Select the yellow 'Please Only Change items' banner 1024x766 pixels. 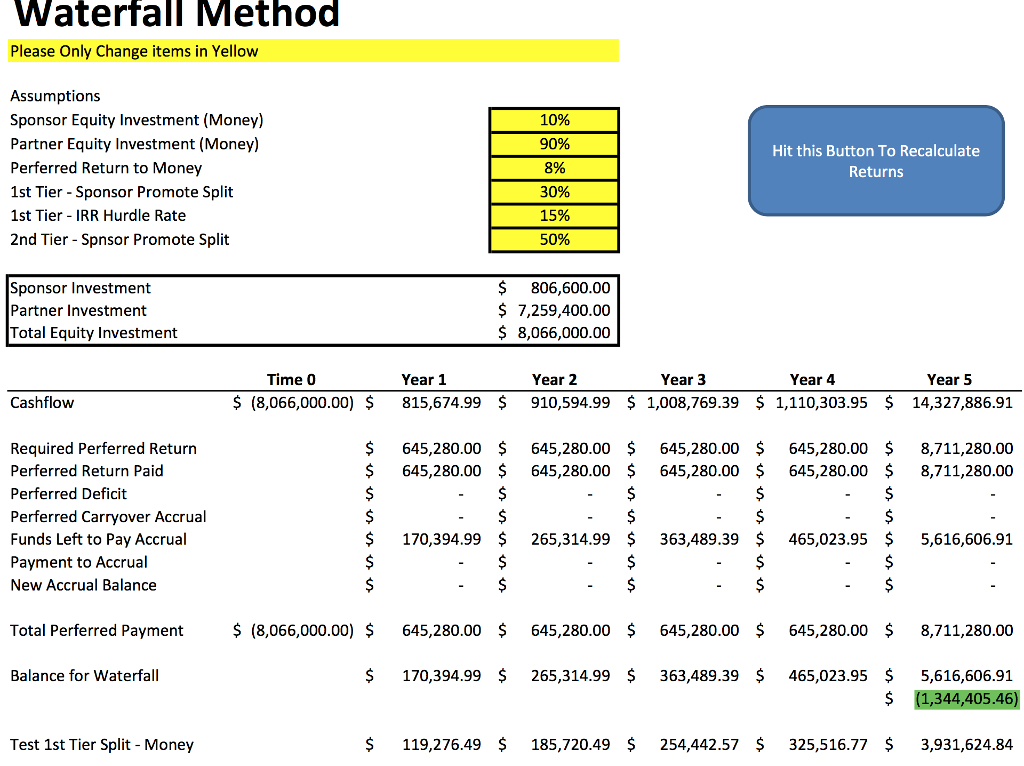313,51
